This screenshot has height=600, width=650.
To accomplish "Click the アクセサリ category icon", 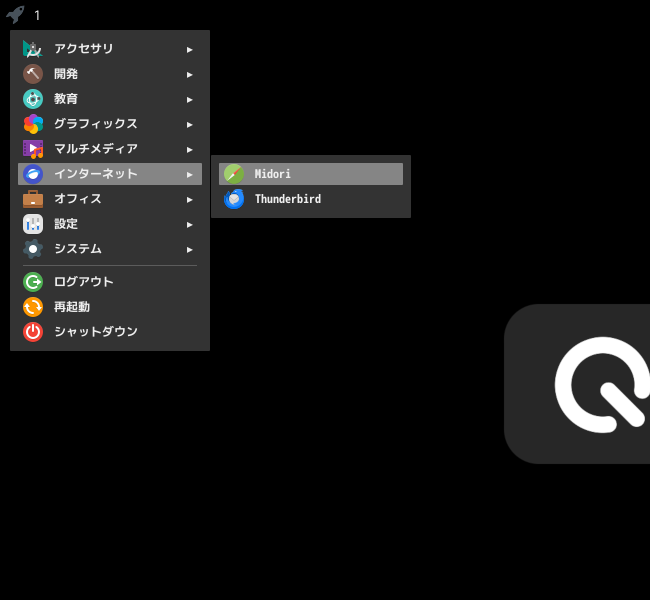I will pos(33,49).
